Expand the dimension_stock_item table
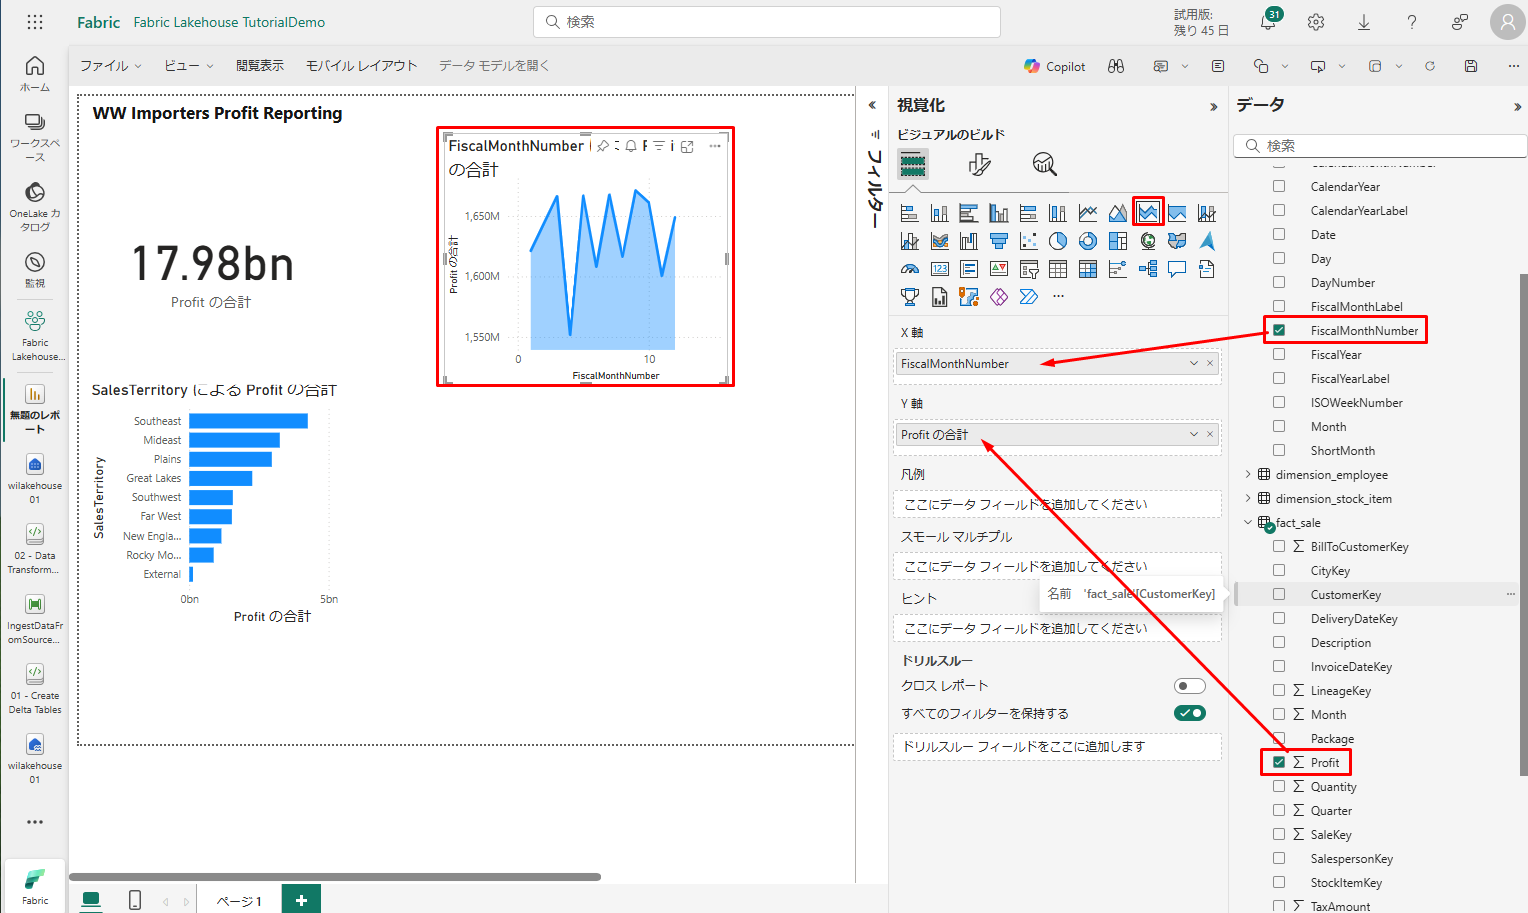Viewport: 1528px width, 913px height. pos(1248,499)
